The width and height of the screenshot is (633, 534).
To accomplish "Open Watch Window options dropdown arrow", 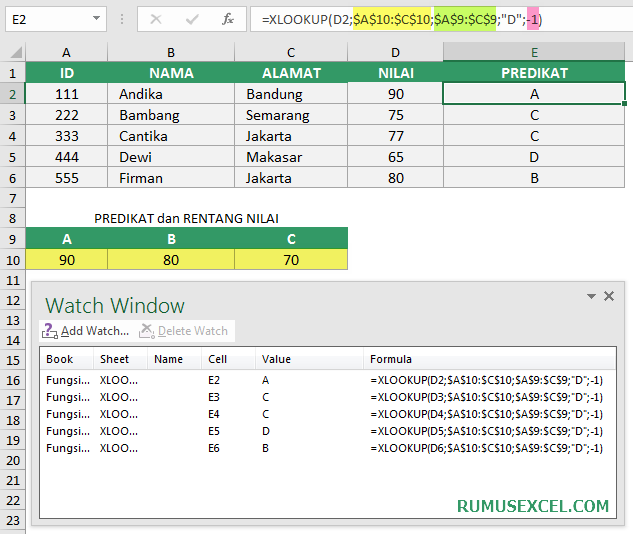I will 591,296.
